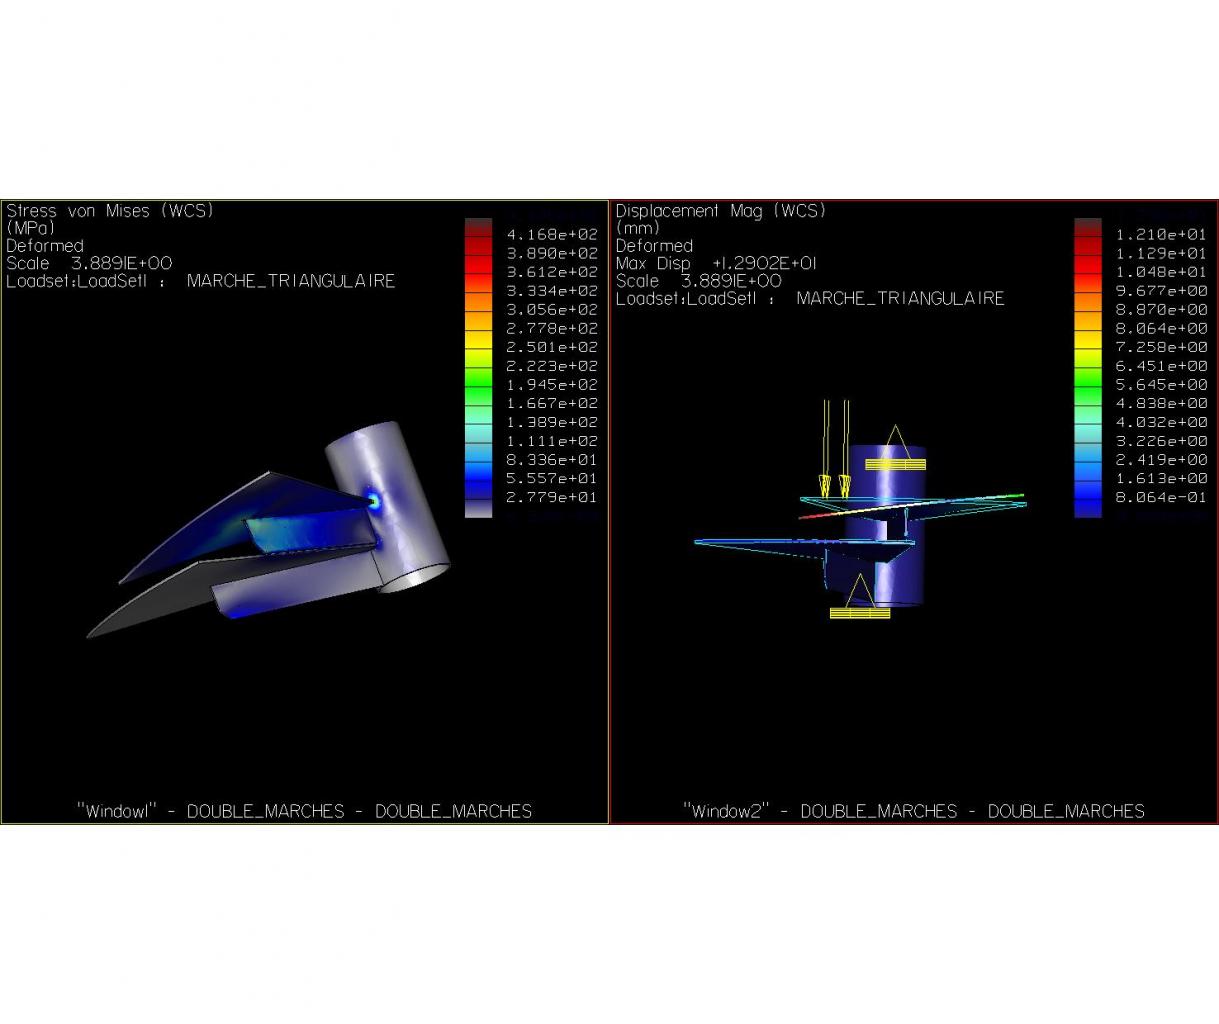Click the 2.778e+02 stress legend value
The image size is (1219, 1024).
pyautogui.click(x=552, y=328)
